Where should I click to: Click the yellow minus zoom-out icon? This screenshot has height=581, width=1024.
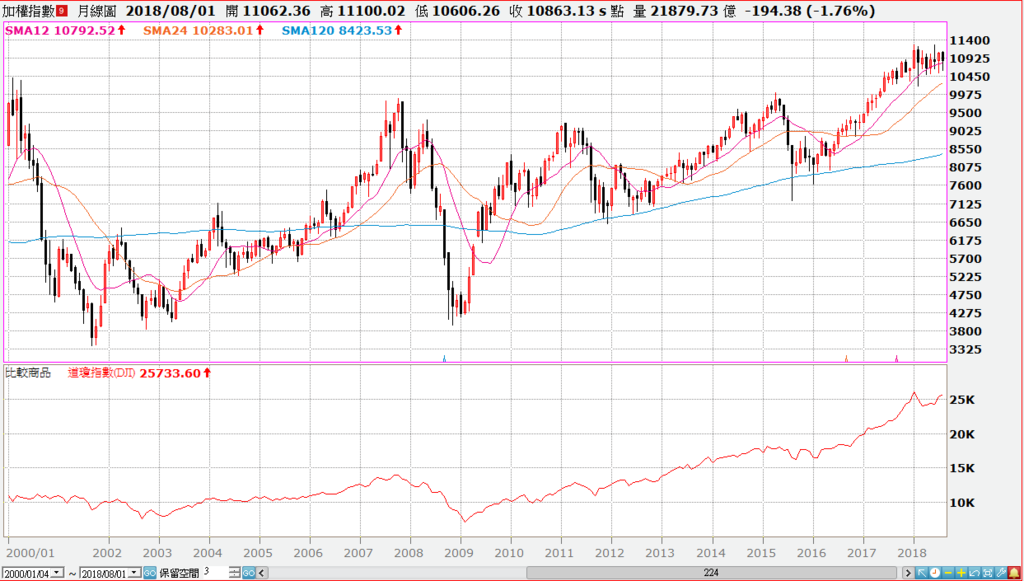click(948, 573)
